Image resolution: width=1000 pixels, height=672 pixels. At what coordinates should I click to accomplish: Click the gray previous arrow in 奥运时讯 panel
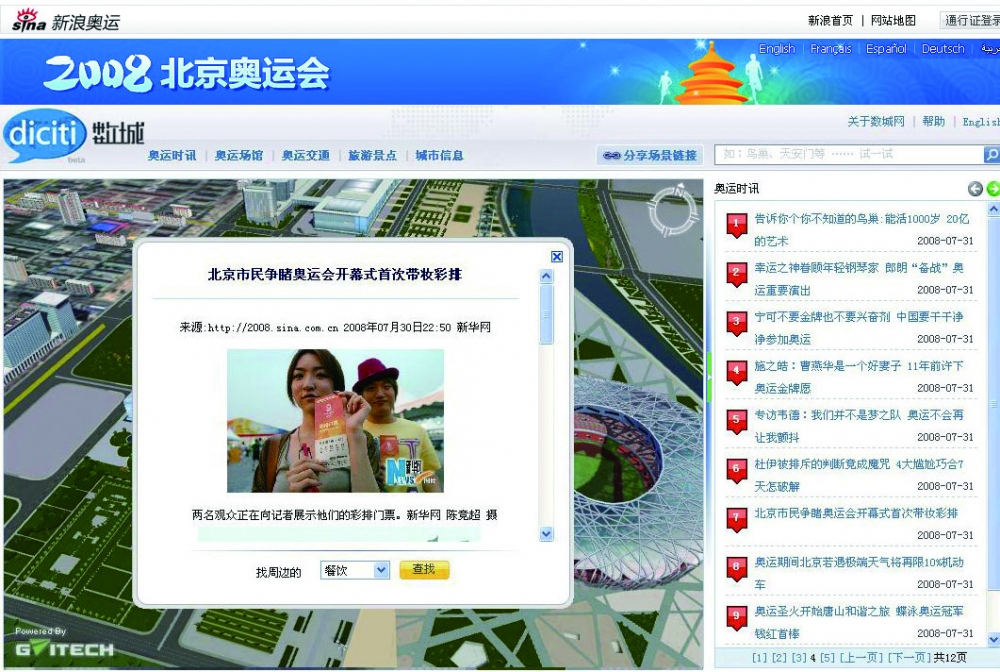tap(975, 189)
